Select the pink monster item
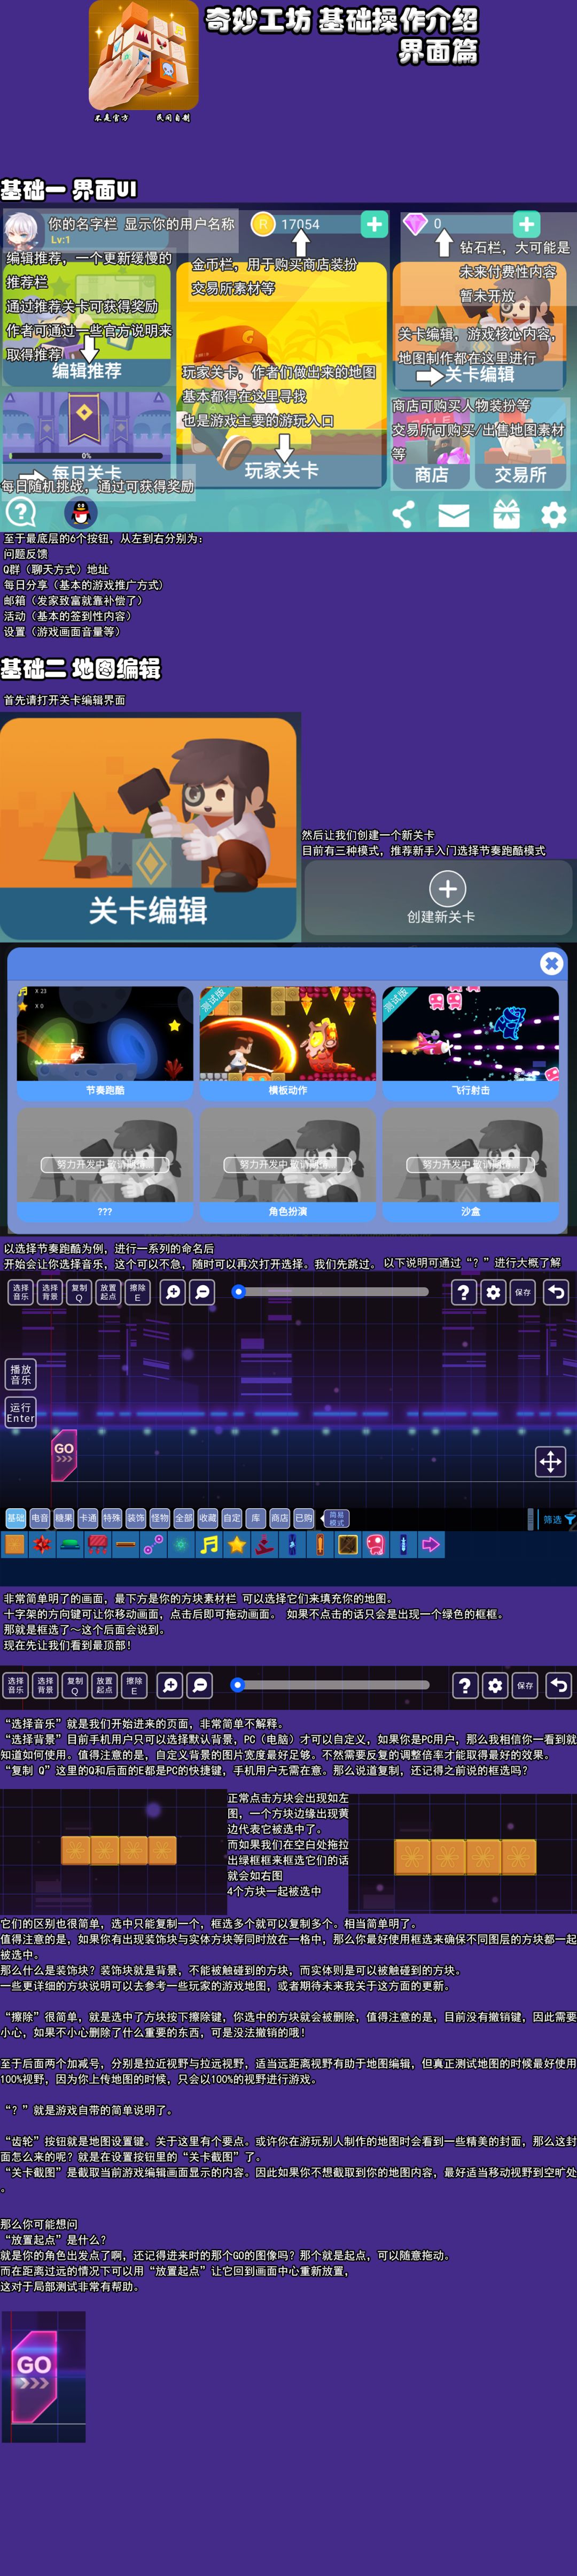Viewport: 577px width, 2576px height. click(x=375, y=1544)
